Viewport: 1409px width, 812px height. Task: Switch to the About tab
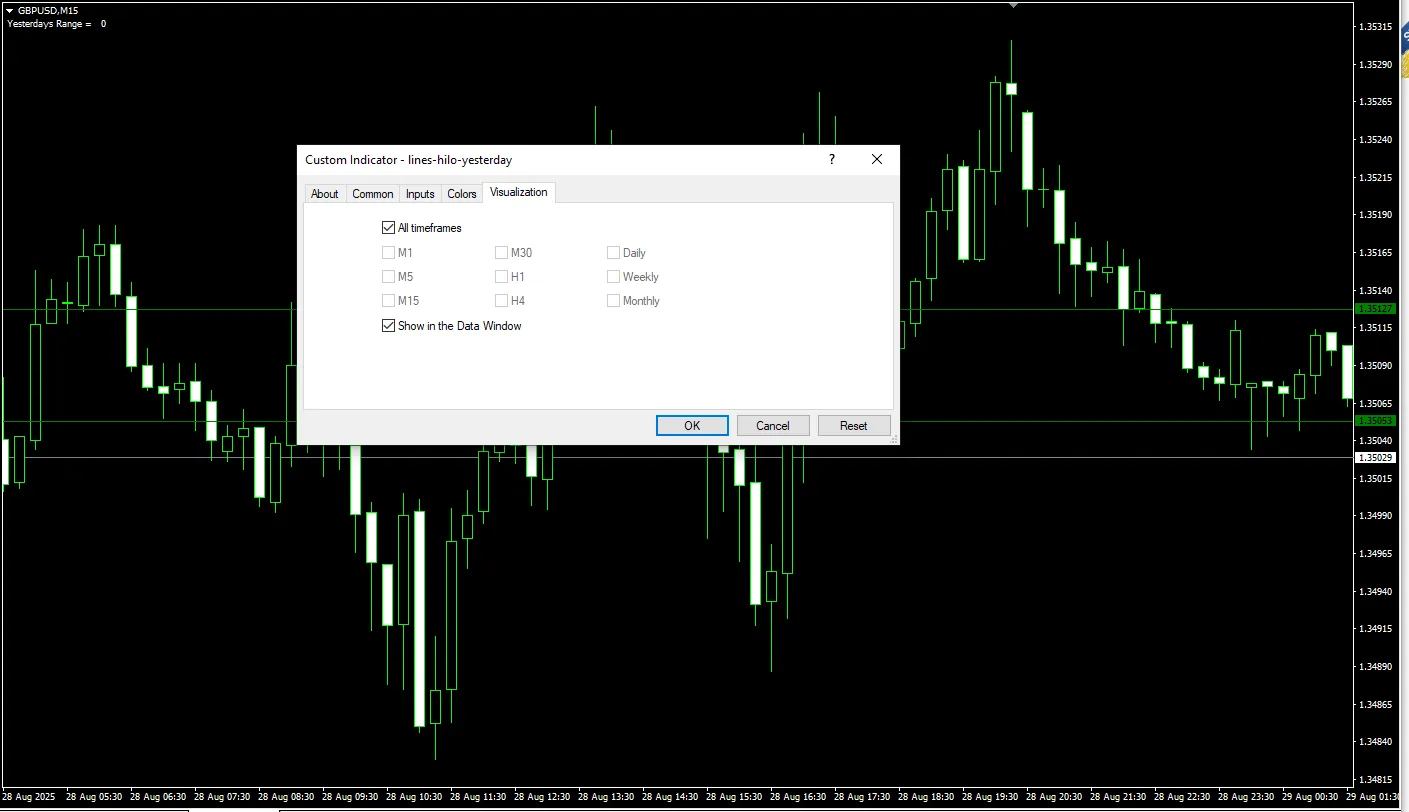(x=324, y=194)
